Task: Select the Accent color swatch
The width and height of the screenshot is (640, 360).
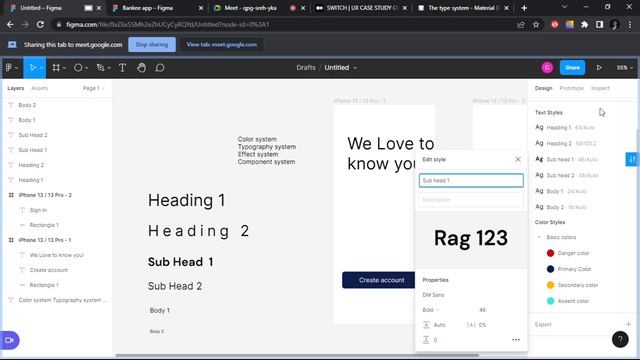Action: click(x=550, y=301)
